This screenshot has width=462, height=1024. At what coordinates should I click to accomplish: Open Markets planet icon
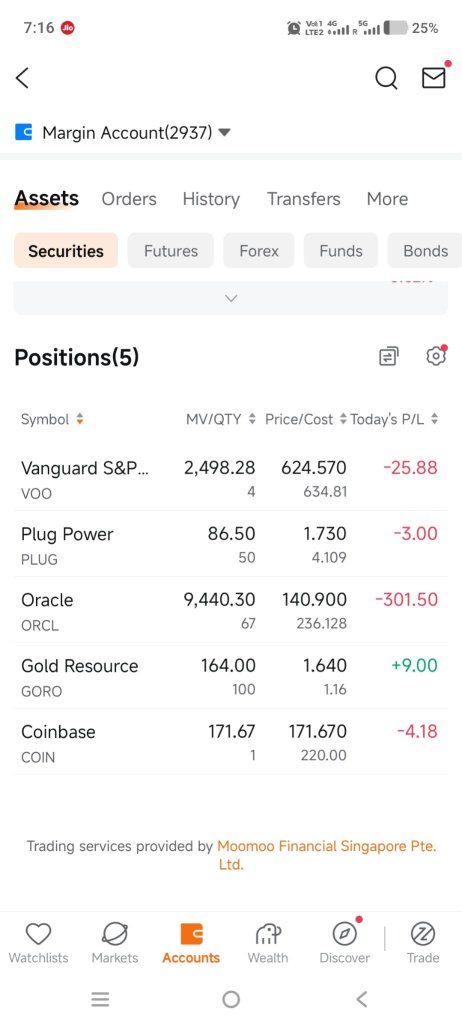click(115, 935)
